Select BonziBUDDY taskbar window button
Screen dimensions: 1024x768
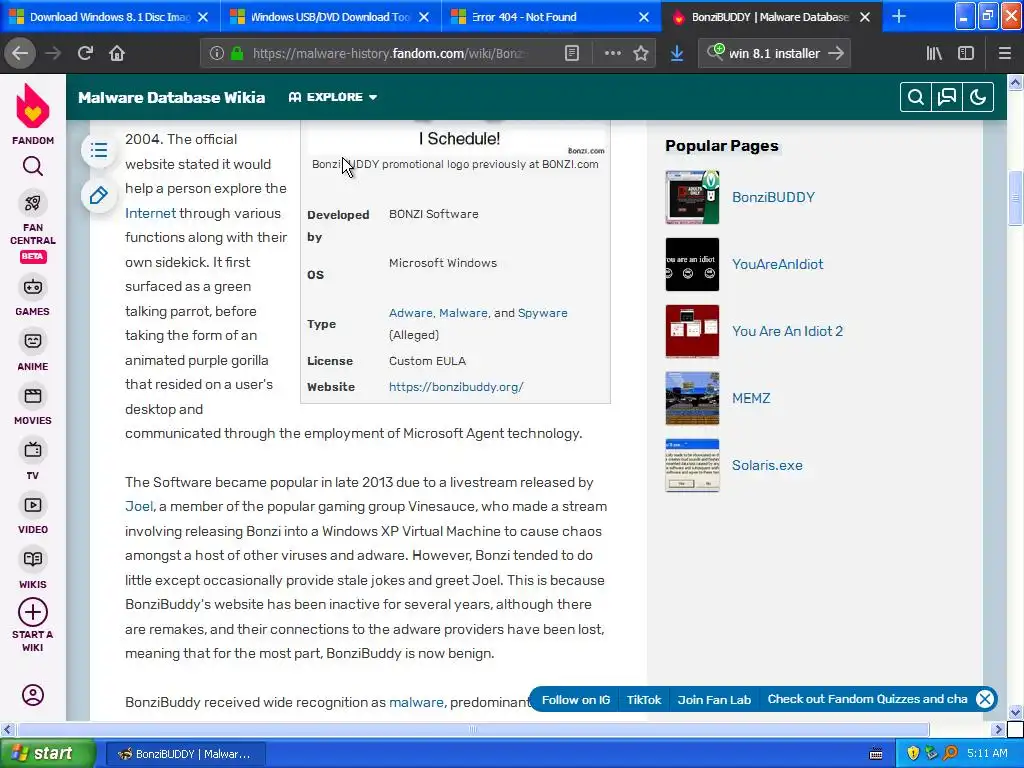tap(185, 754)
